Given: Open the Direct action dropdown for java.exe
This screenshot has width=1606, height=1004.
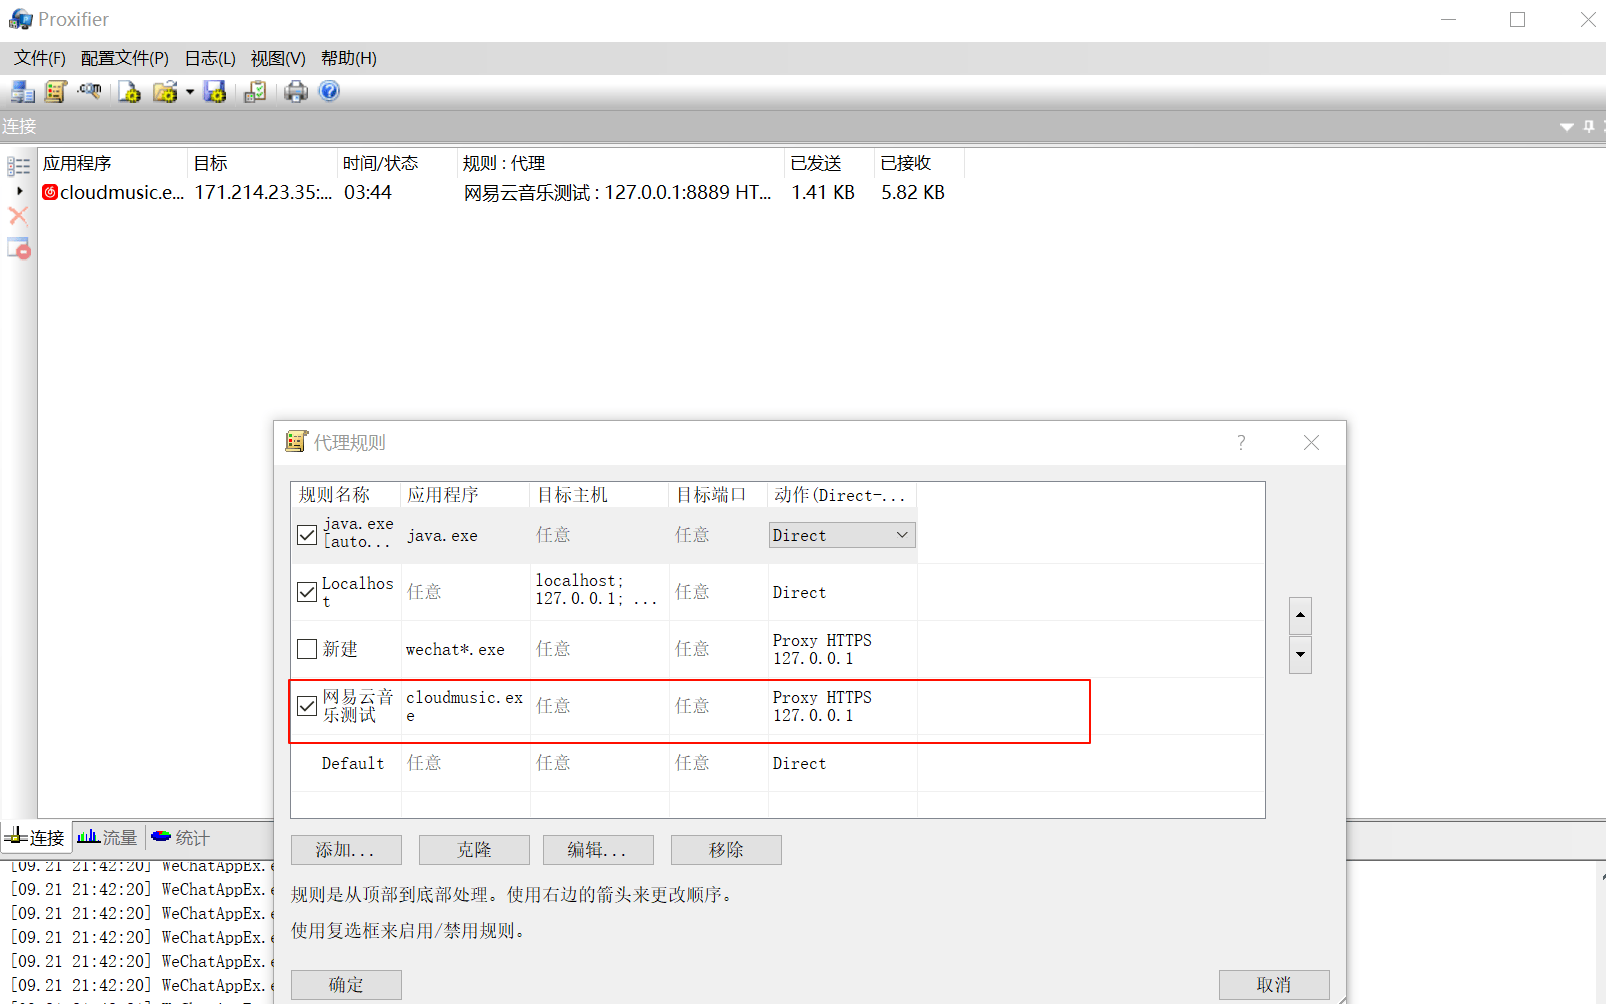Looking at the screenshot, I should [842, 535].
